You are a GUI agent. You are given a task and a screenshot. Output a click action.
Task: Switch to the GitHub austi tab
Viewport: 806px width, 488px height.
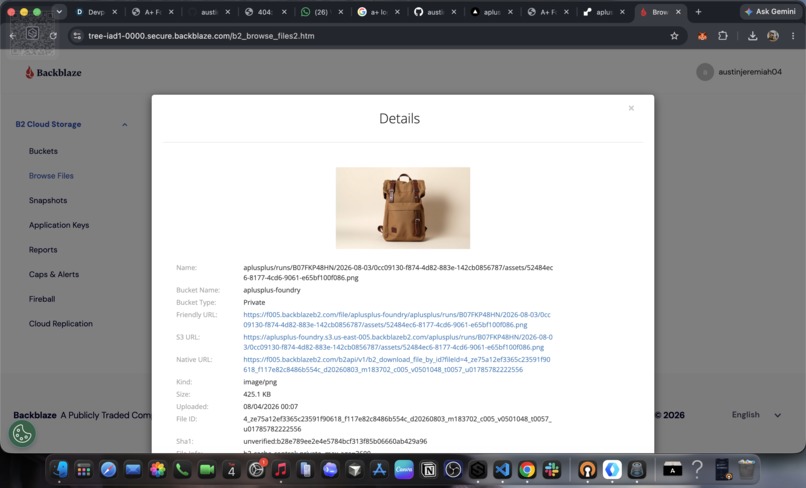(434, 12)
